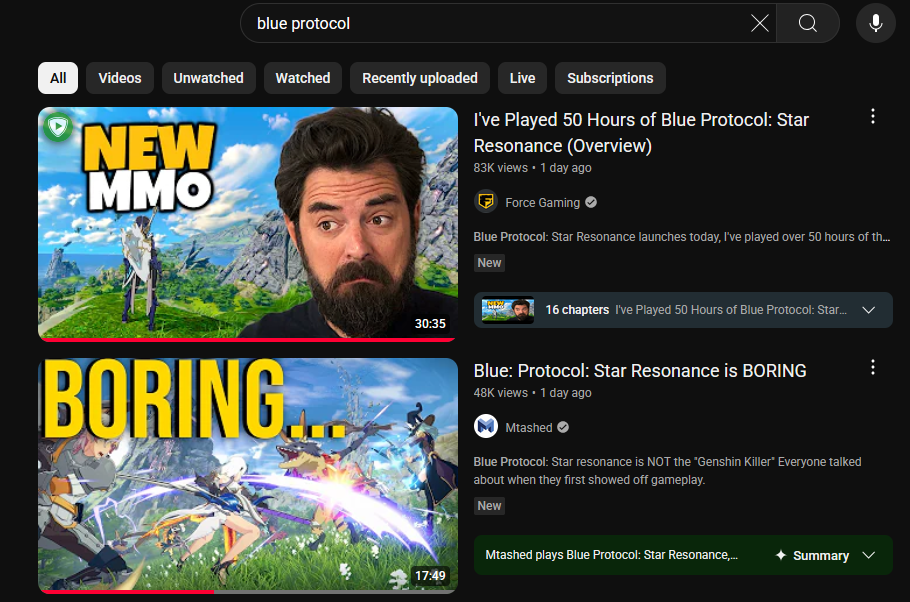Image resolution: width=910 pixels, height=602 pixels.
Task: Select the Videos filter chip
Action: [120, 78]
